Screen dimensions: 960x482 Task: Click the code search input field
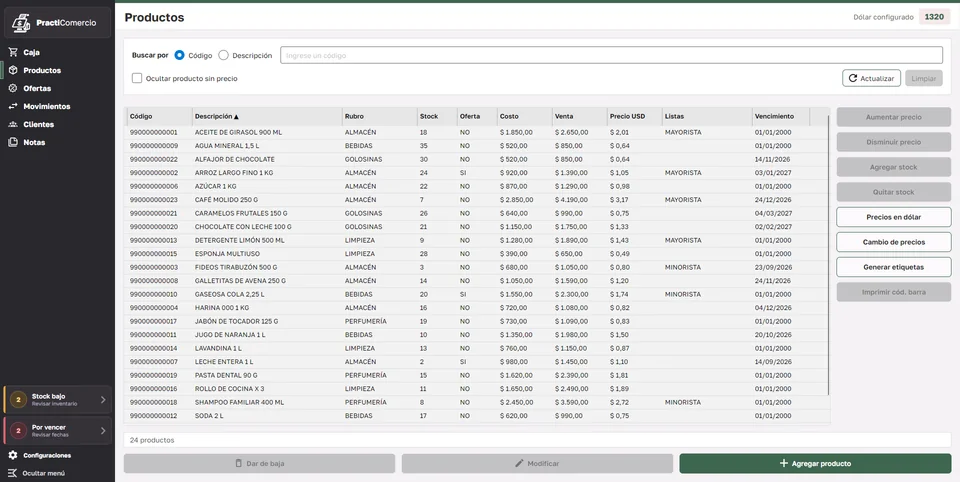point(611,55)
